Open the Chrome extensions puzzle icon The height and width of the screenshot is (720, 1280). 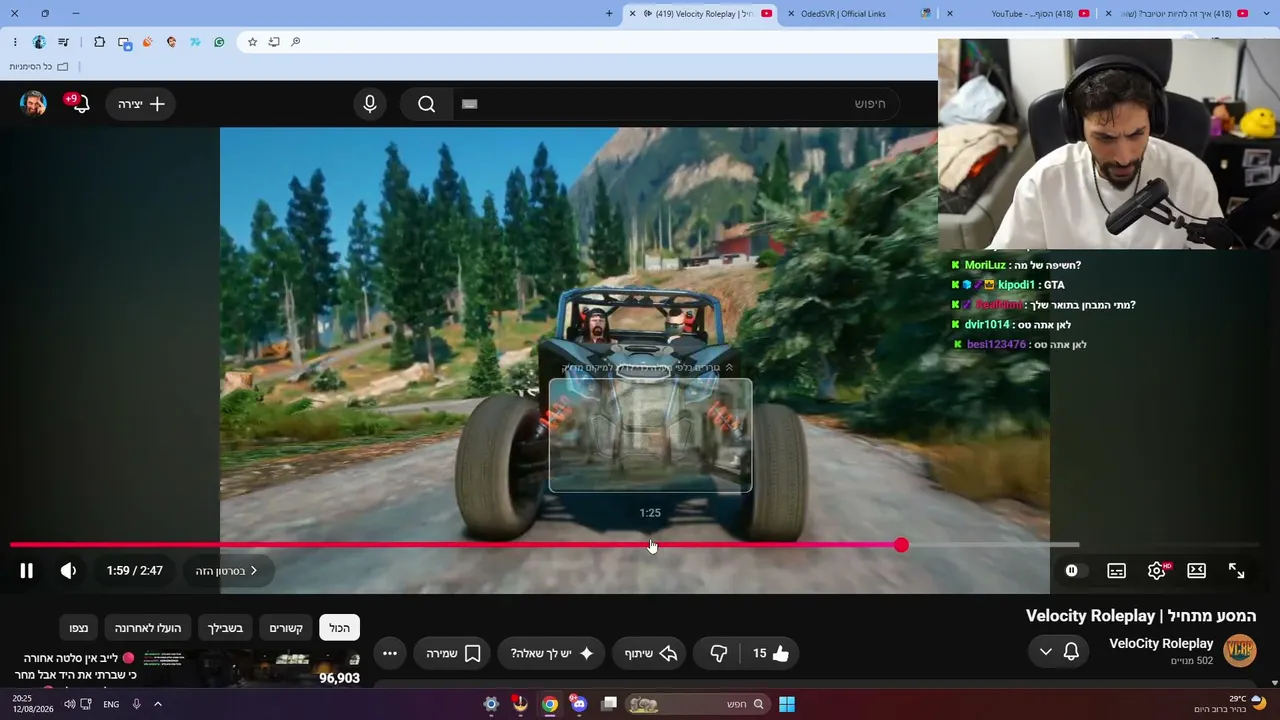click(99, 42)
